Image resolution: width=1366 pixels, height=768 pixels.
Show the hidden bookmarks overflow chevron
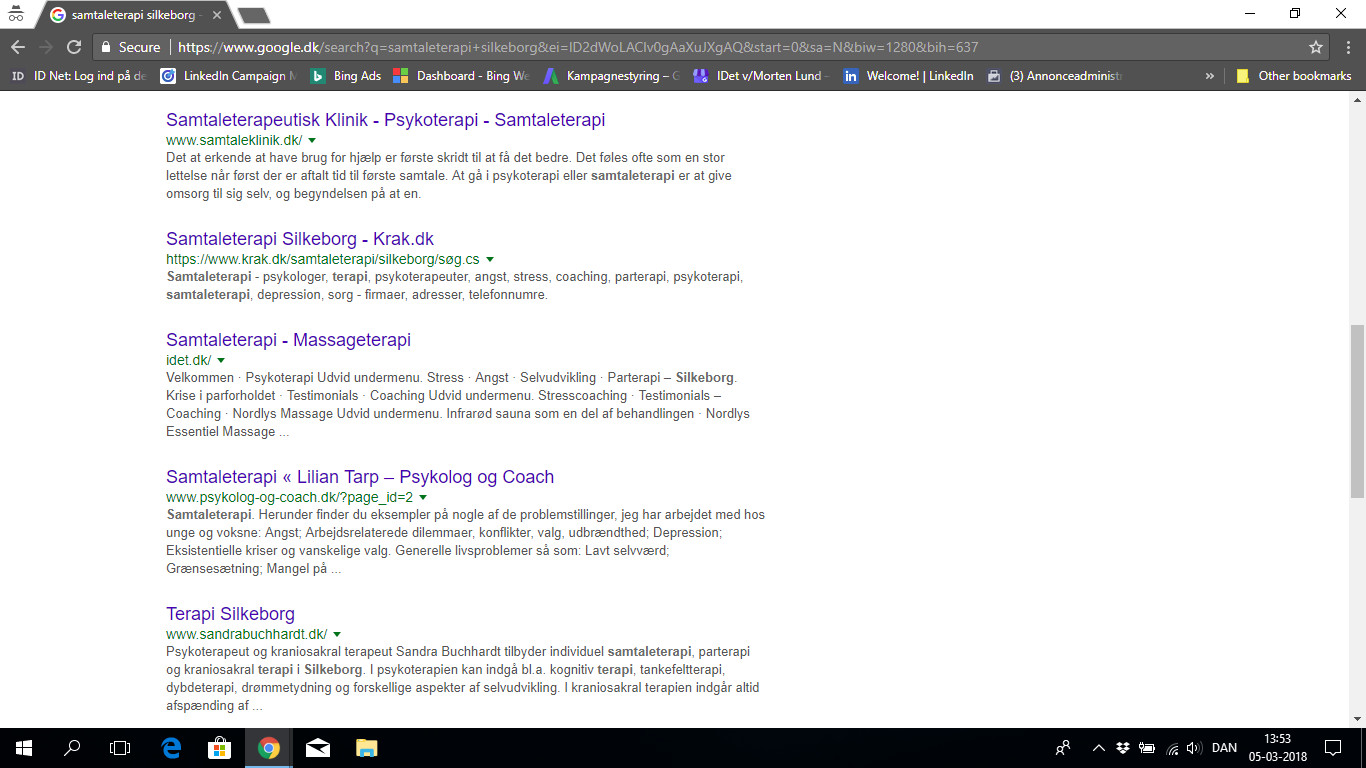pos(1210,76)
